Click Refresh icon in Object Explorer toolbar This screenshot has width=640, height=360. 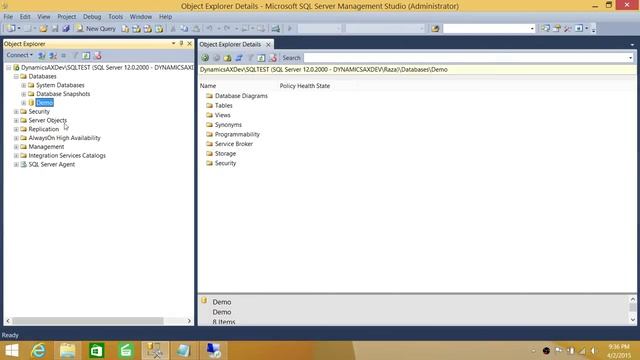click(x=86, y=56)
